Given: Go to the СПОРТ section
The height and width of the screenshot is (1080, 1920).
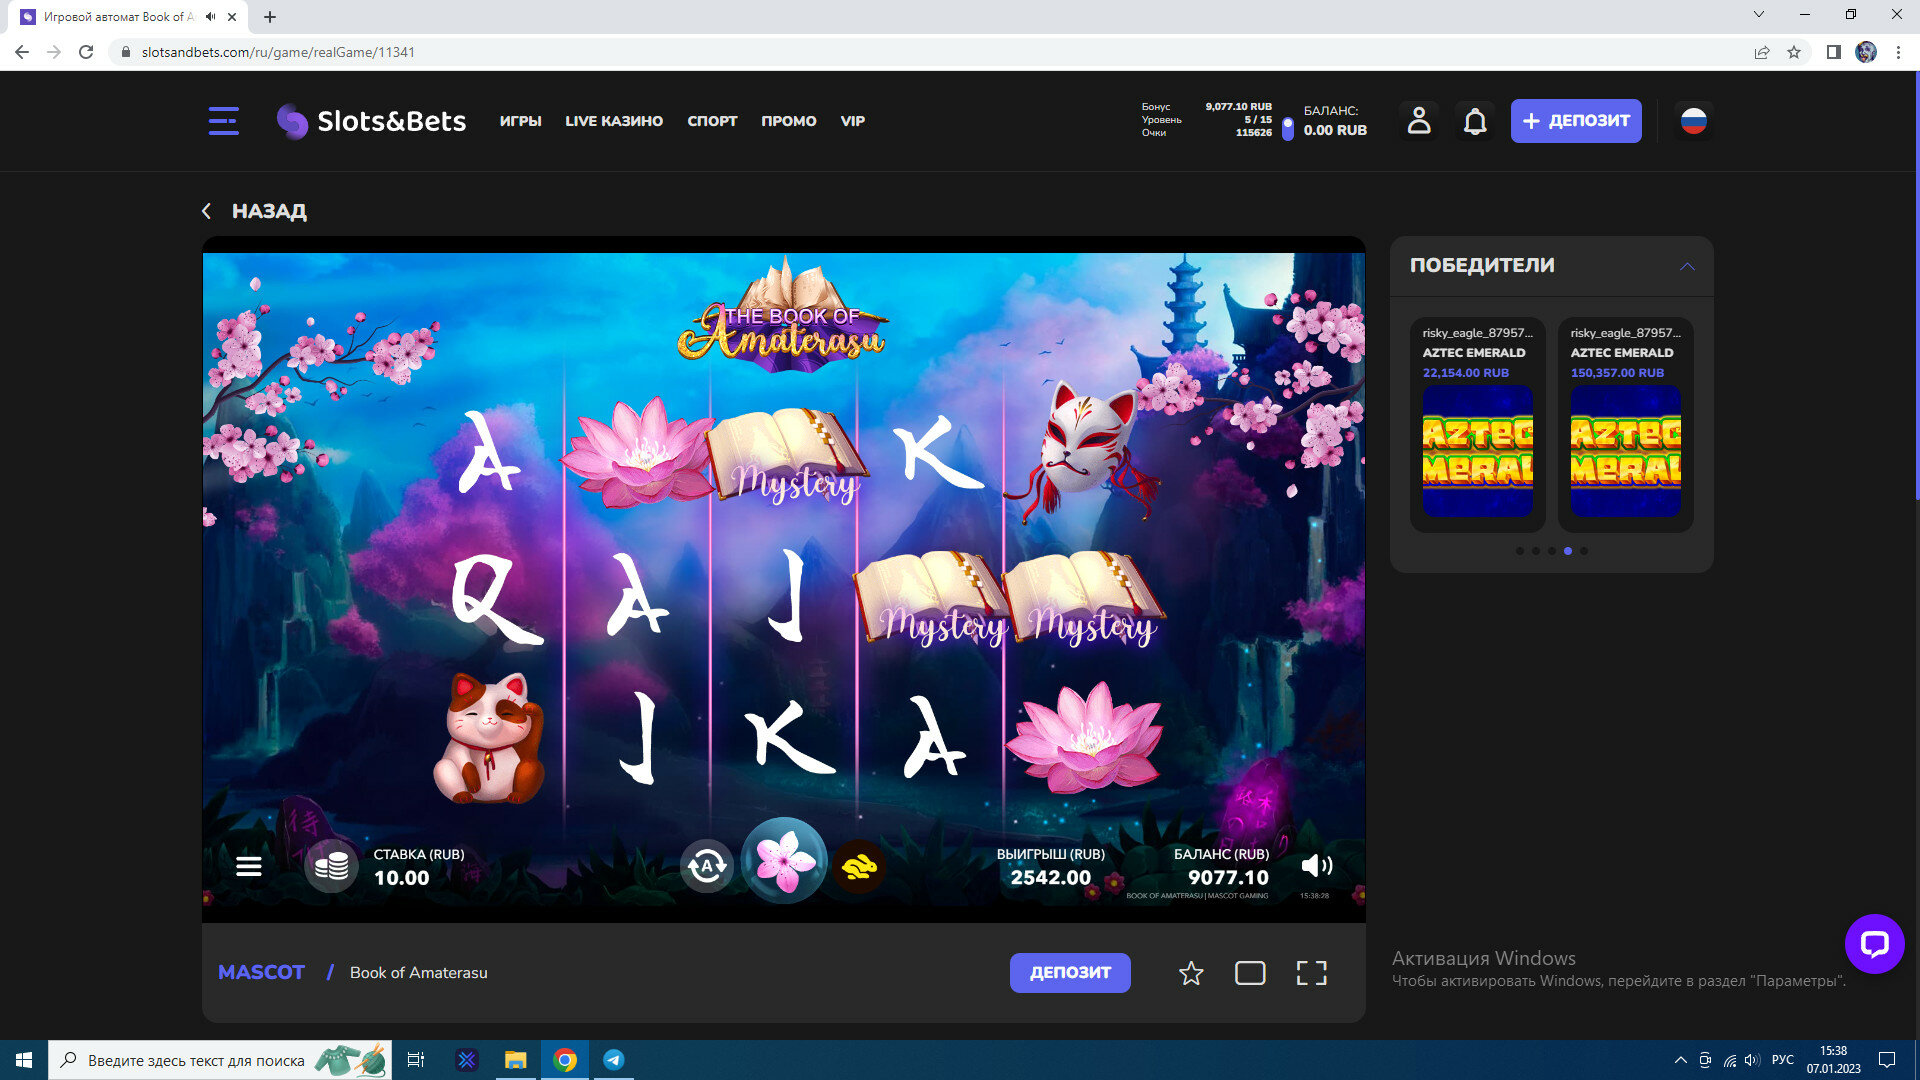Looking at the screenshot, I should coord(712,121).
